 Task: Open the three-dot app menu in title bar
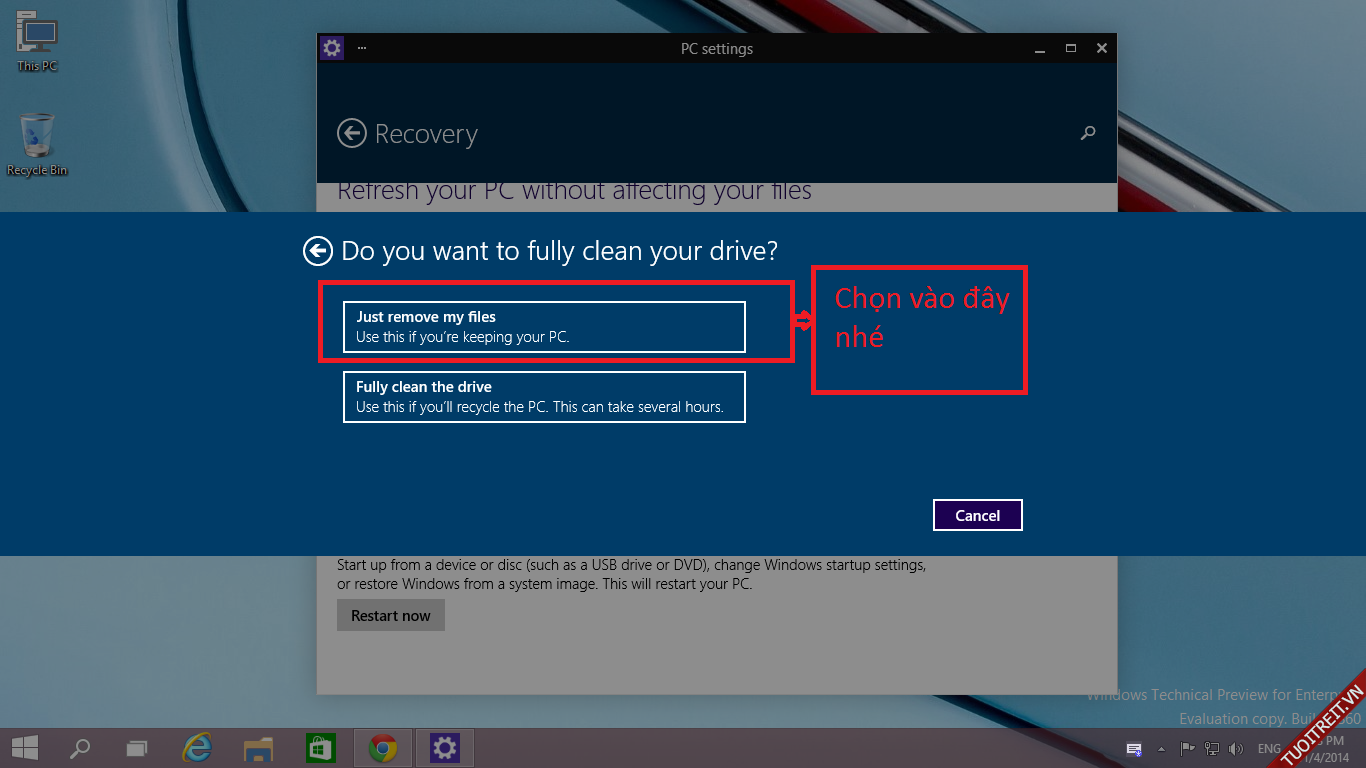click(x=361, y=48)
